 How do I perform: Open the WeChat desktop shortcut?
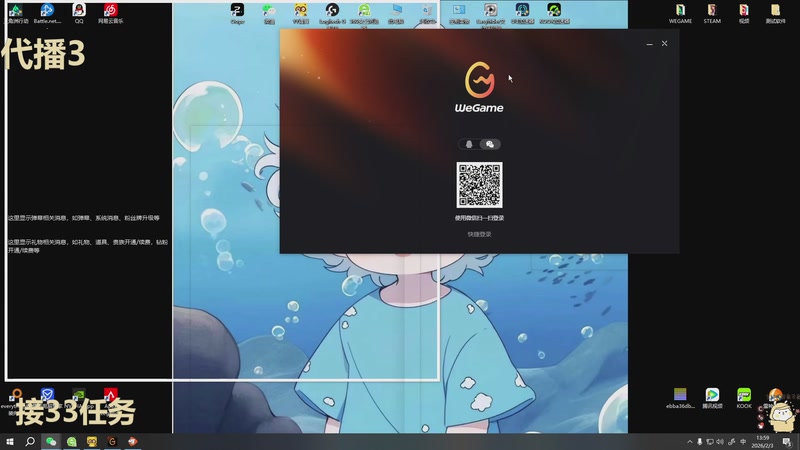click(269, 13)
